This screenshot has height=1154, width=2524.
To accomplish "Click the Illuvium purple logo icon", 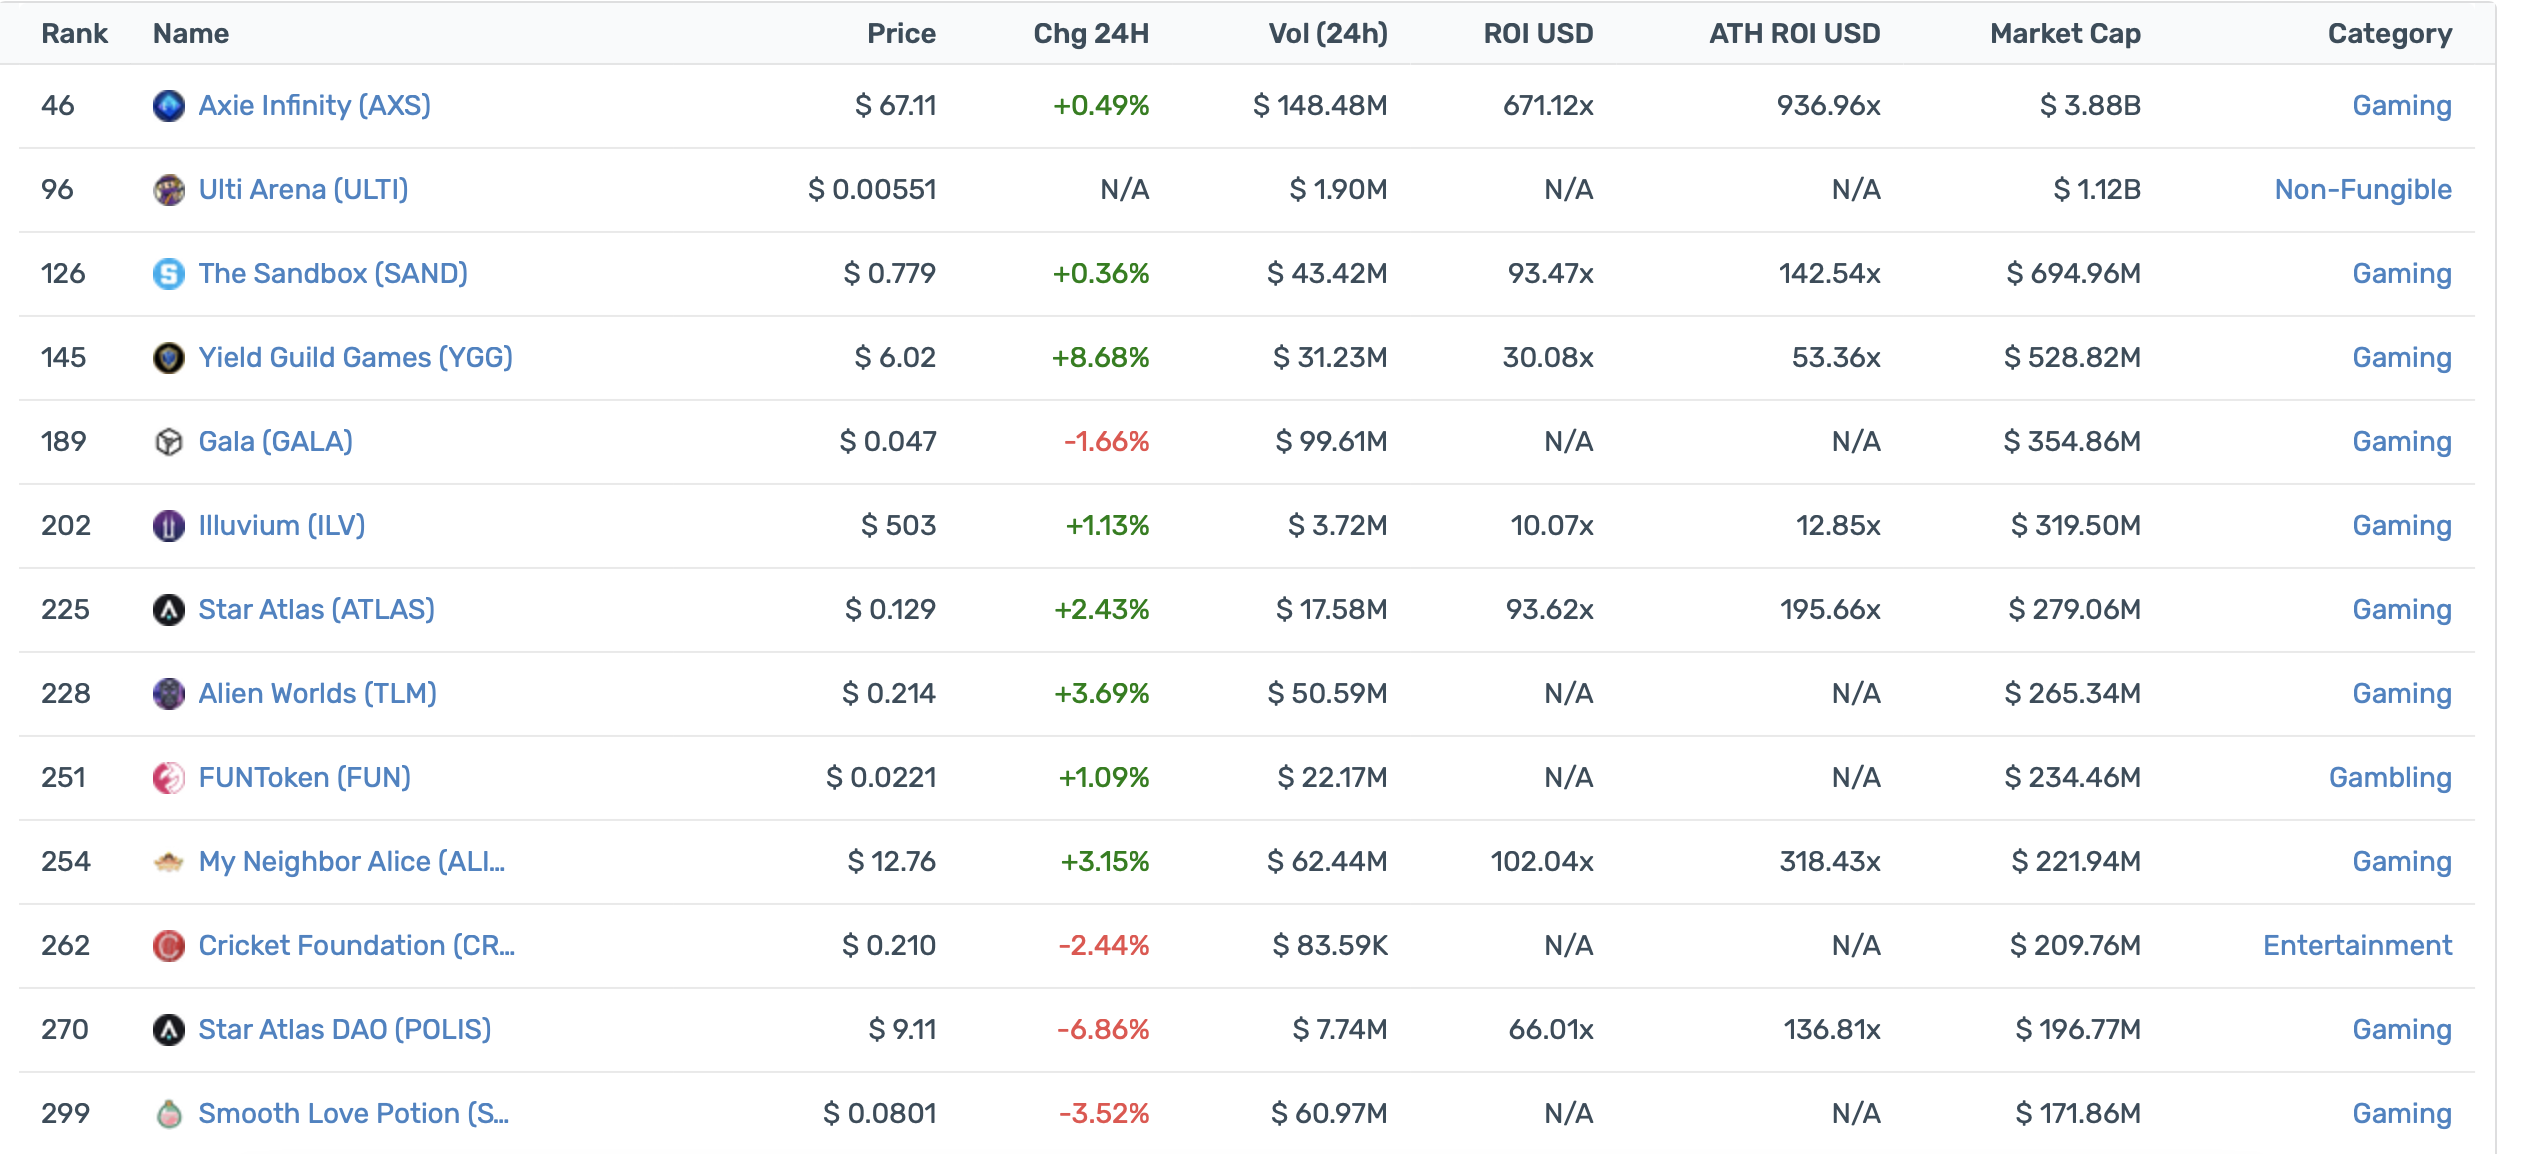I will [x=168, y=526].
